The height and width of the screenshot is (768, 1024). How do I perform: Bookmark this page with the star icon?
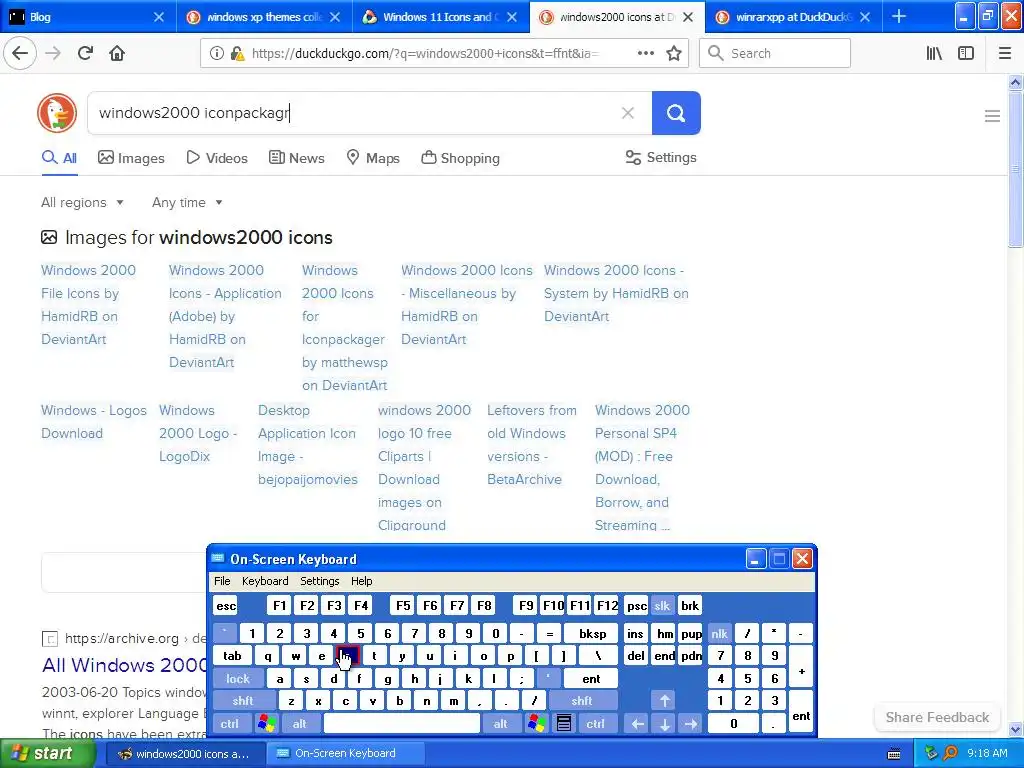point(674,53)
